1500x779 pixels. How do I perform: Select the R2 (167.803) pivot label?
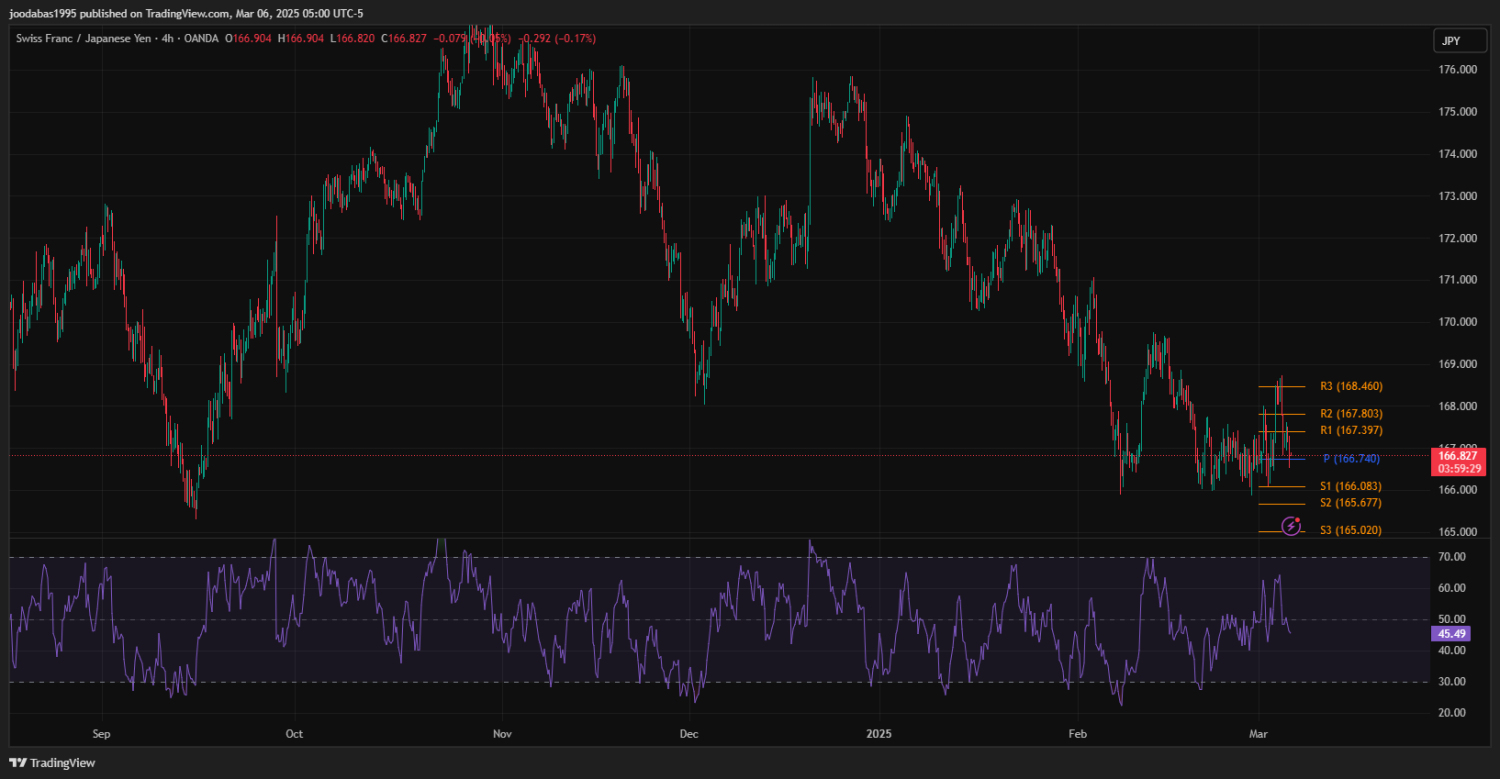click(x=1351, y=413)
